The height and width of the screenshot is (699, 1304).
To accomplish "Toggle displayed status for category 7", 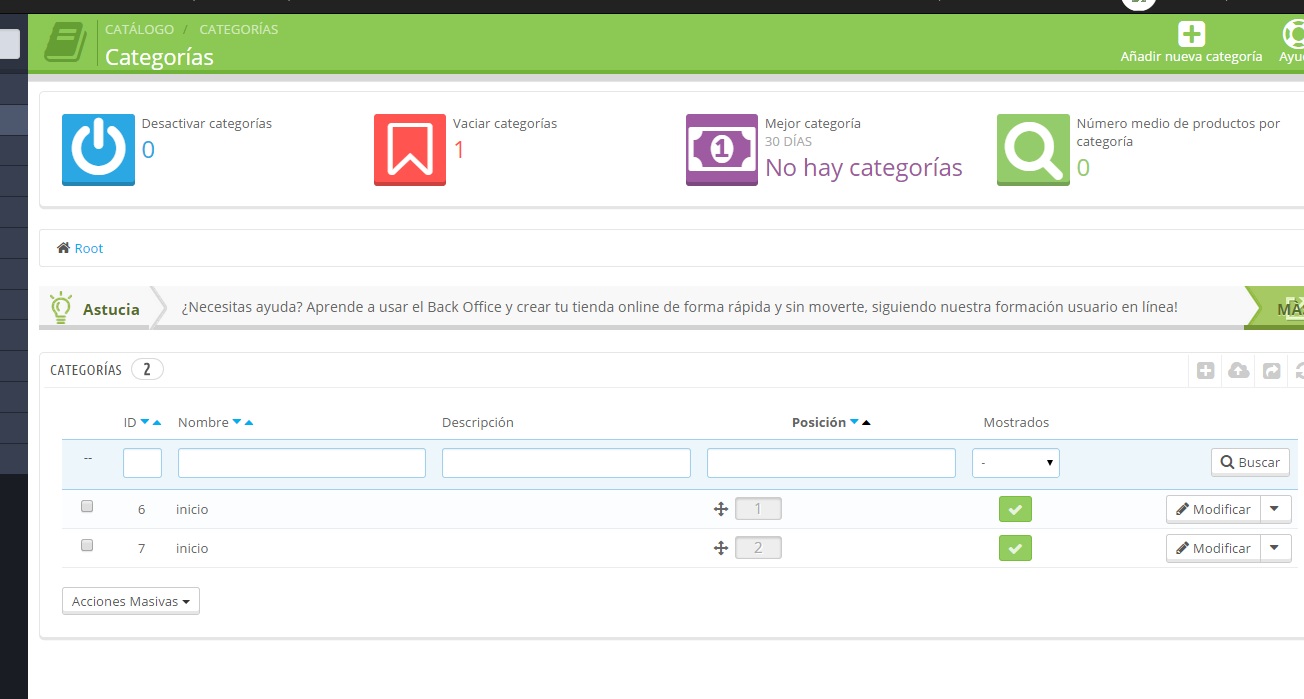I will (1015, 548).
